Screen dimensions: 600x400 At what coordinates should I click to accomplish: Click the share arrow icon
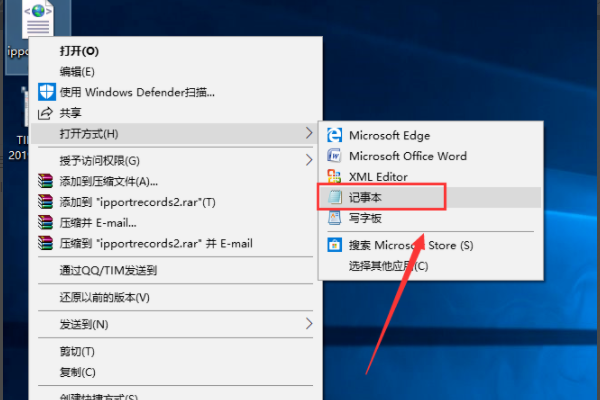click(45, 113)
